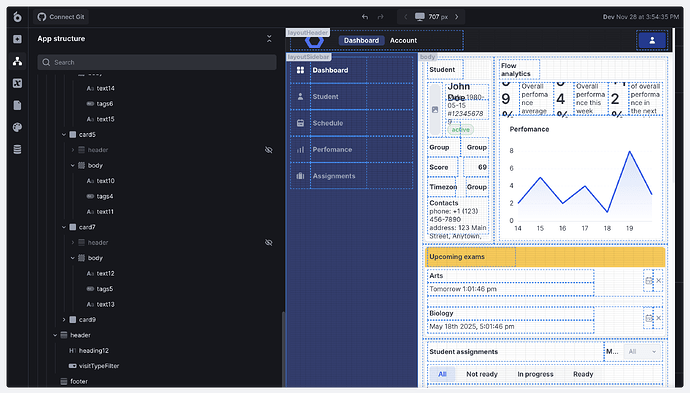The image size is (690, 393).
Task: Select the All filter in assignments
Action: click(x=442, y=374)
